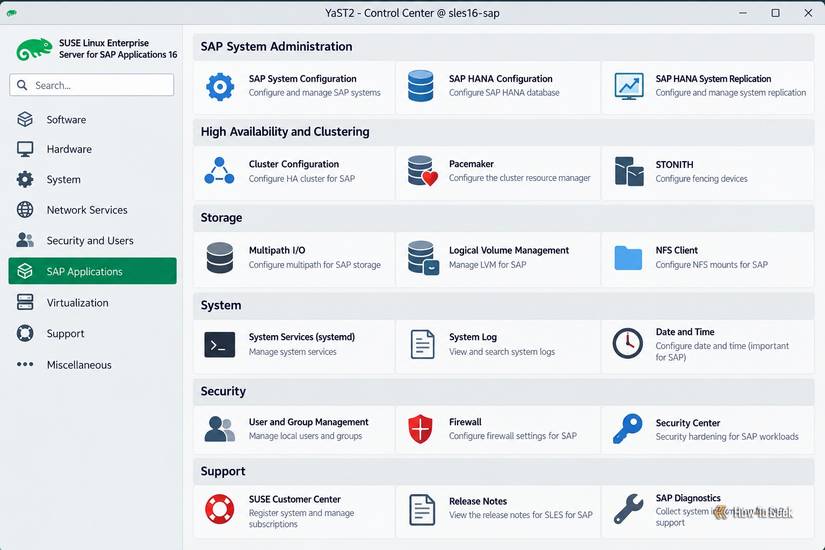Click the 'View and search system logs' description
This screenshot has height=550, width=825.
point(501,352)
